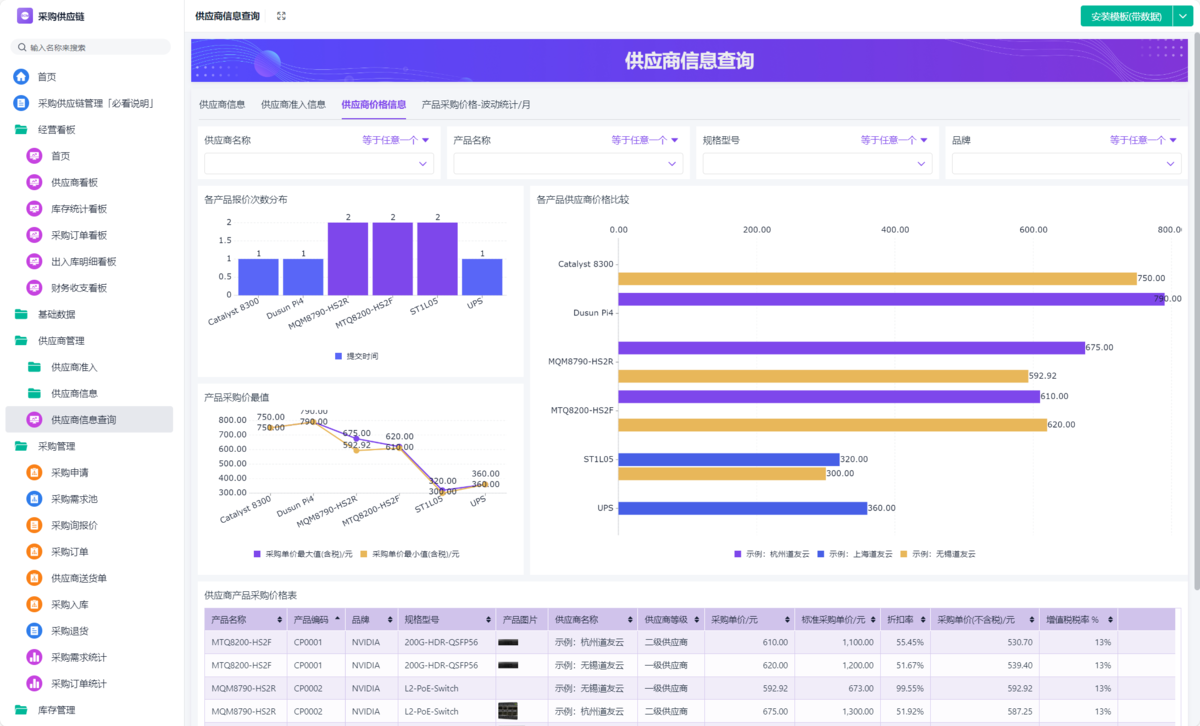Open the 采购申请 sidebar icon
The height and width of the screenshot is (726, 1200).
tap(34, 473)
